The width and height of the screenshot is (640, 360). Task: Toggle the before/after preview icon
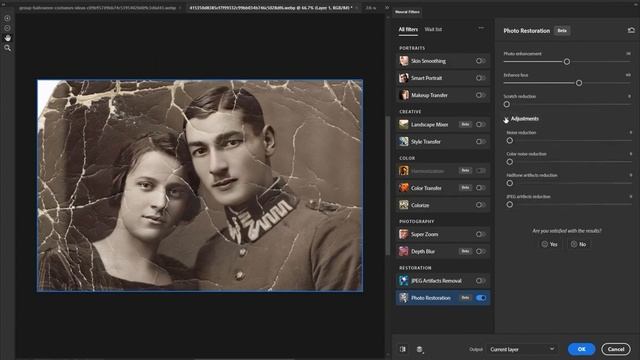click(403, 349)
